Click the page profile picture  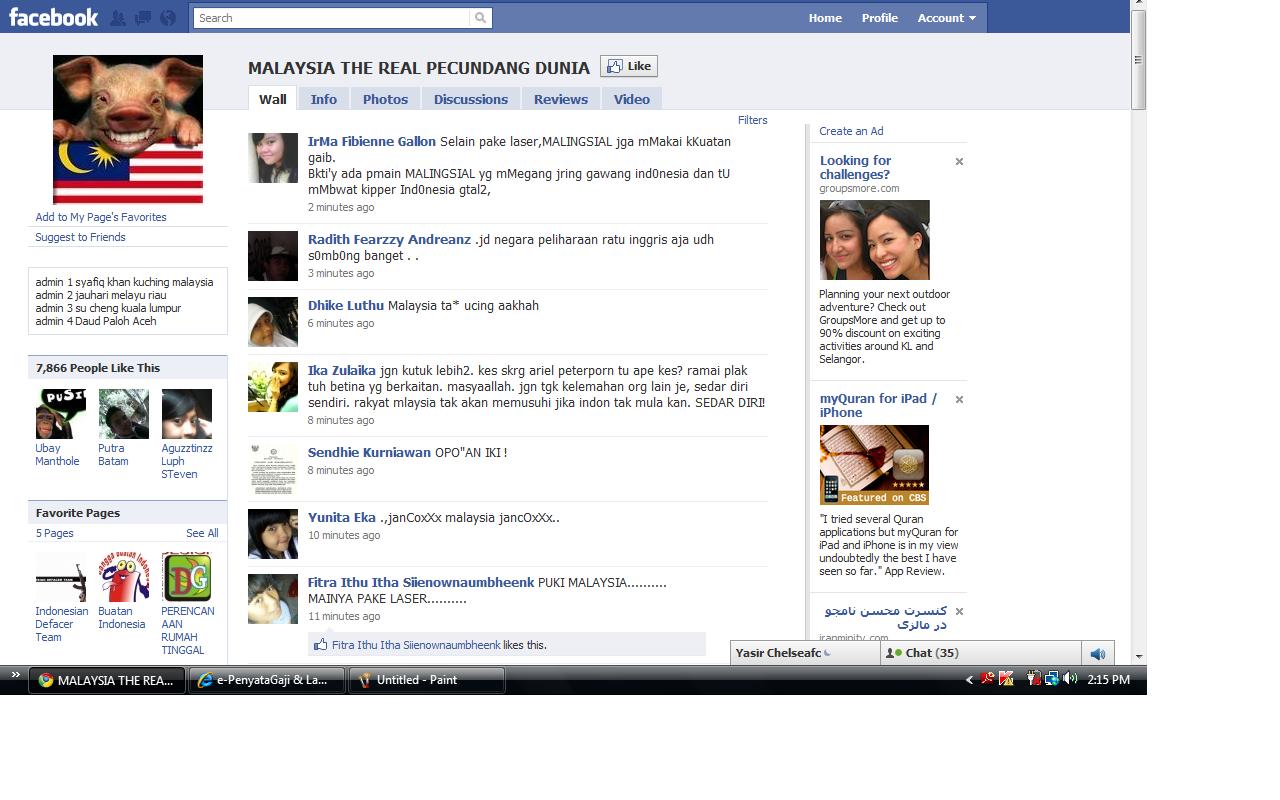point(128,130)
